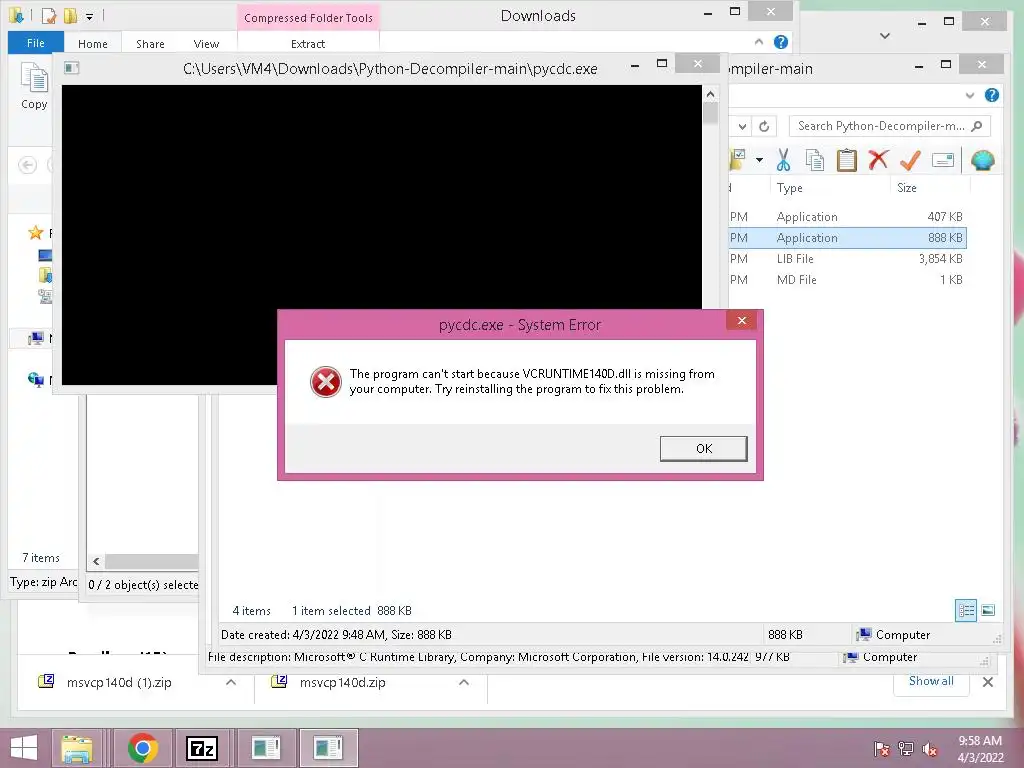1024x768 pixels.
Task: Click the Action Center flag tray icon
Action: 881,749
